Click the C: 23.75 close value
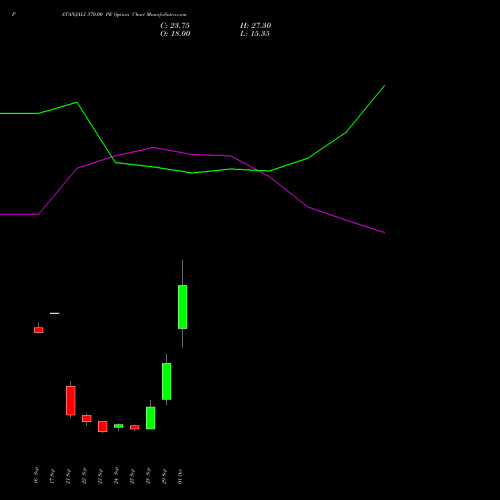This screenshot has width=500, height=500. click(175, 26)
